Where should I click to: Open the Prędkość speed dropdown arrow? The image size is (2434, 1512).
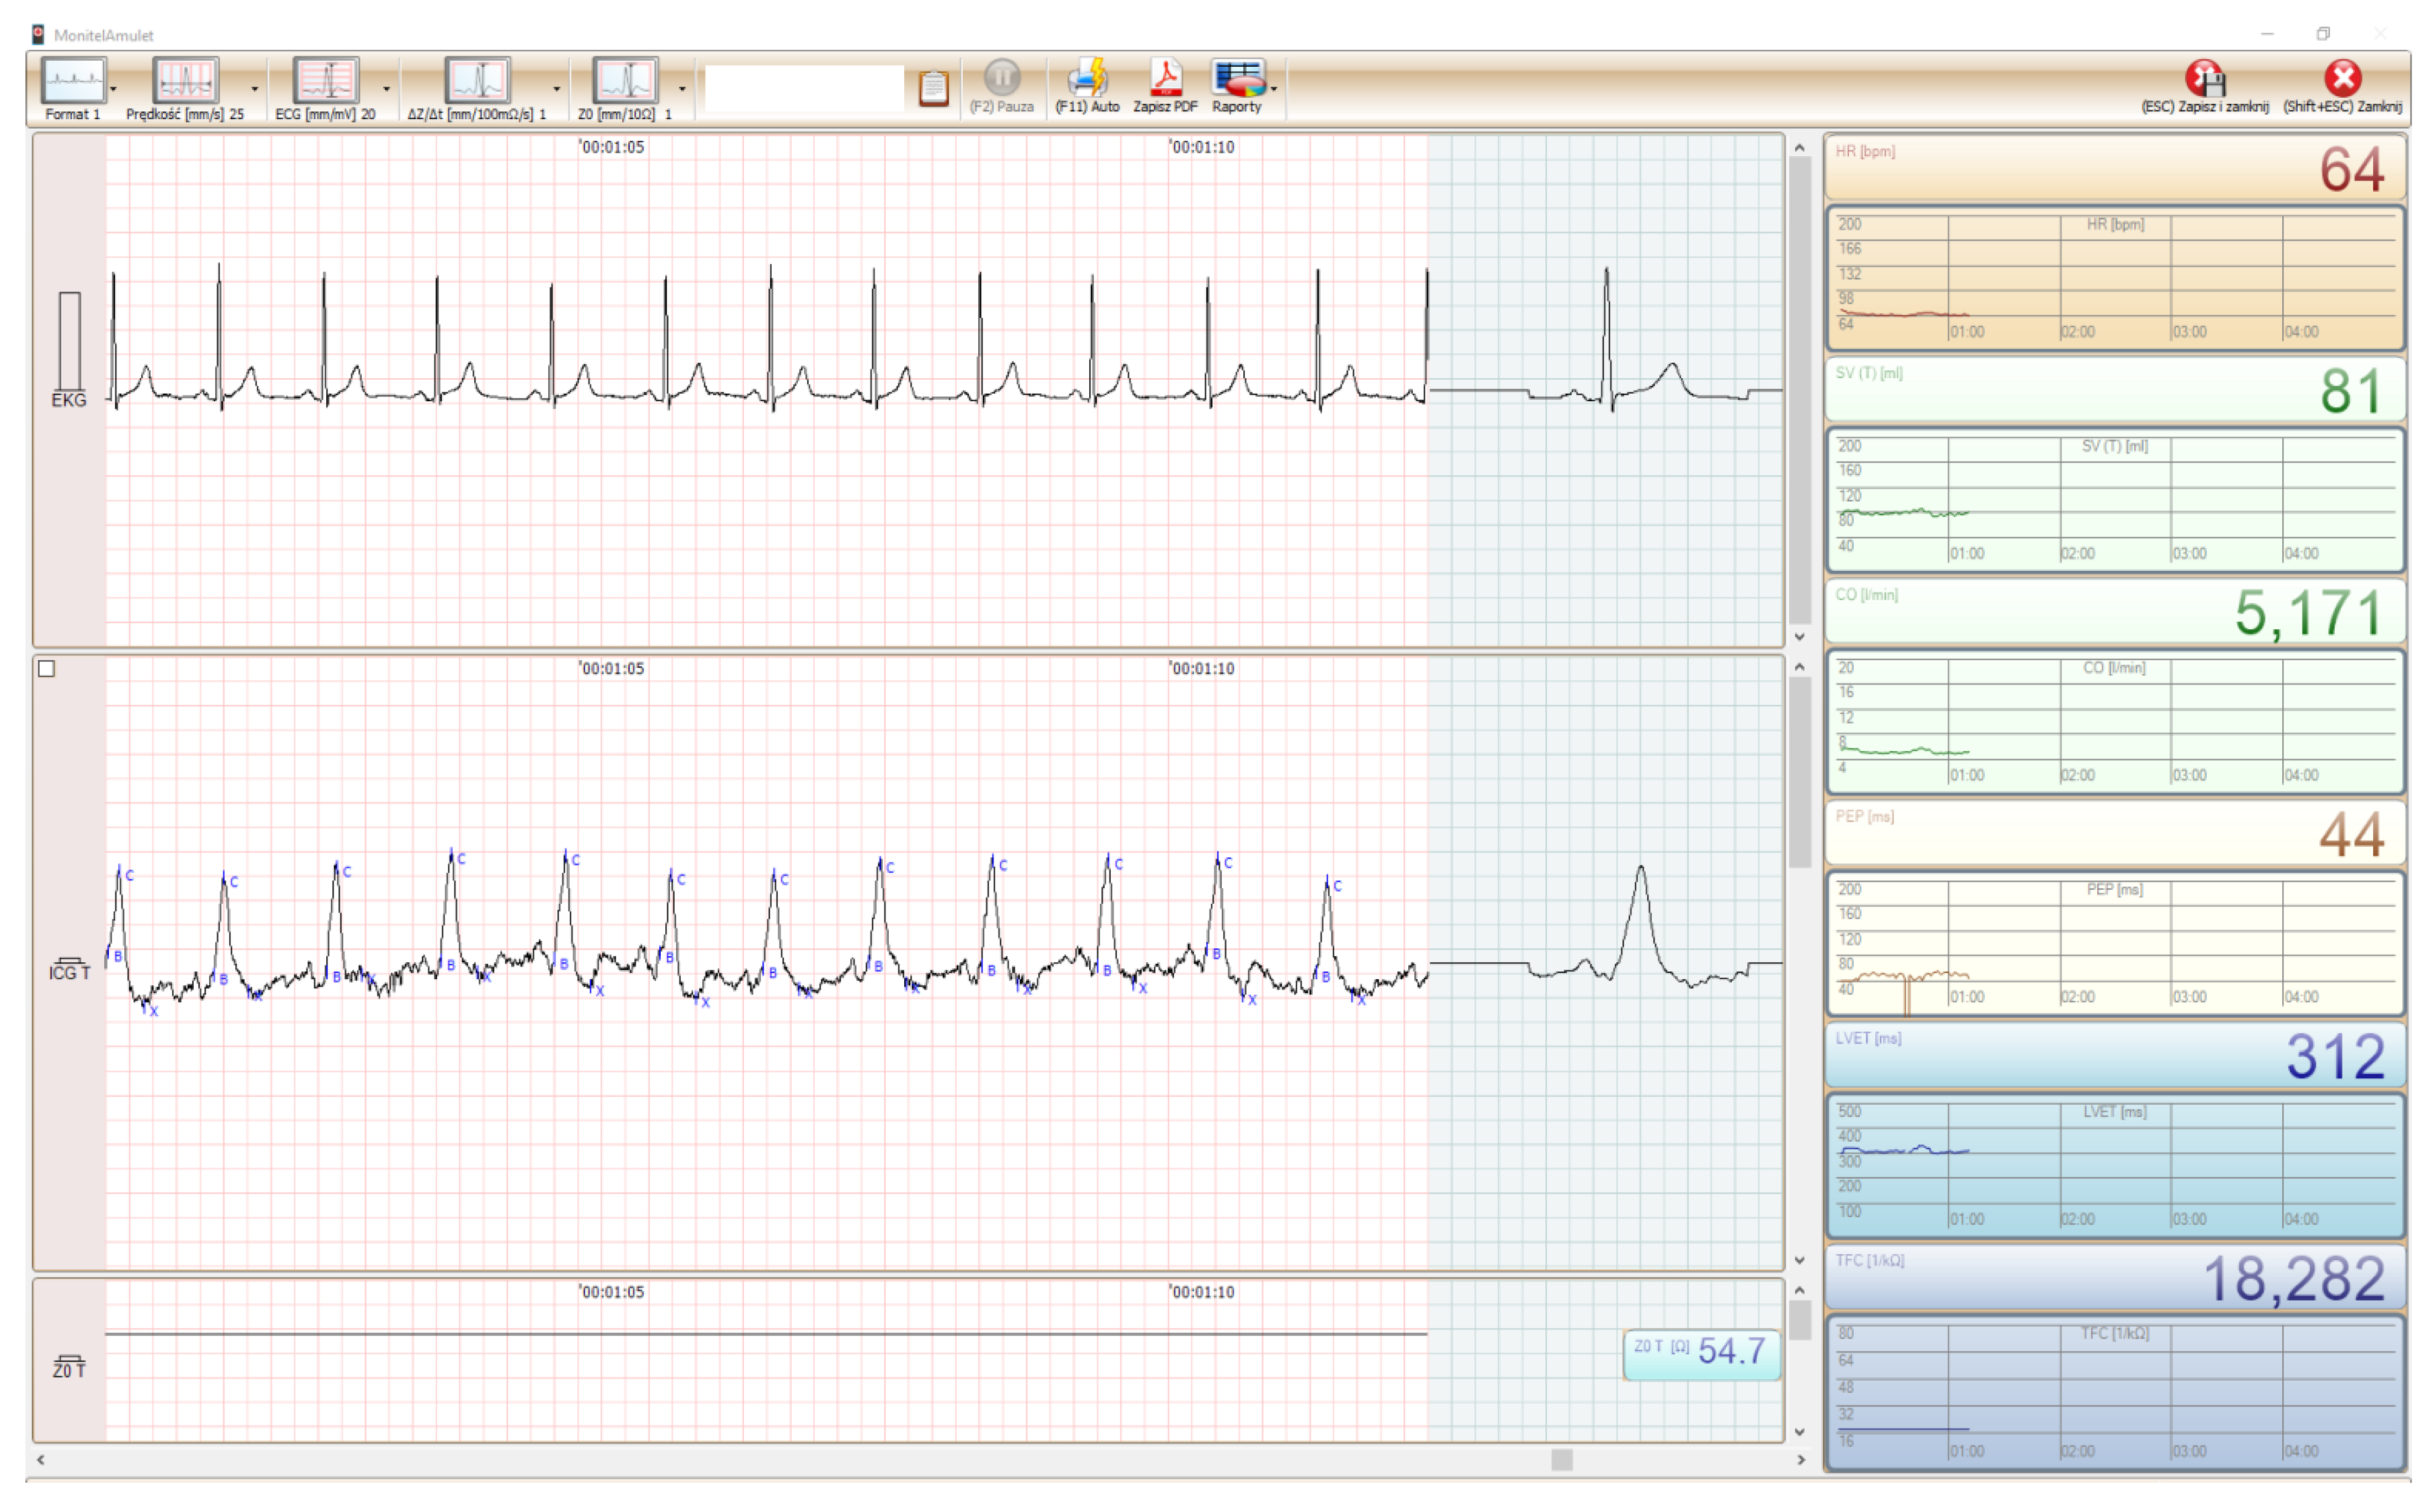coord(255,89)
